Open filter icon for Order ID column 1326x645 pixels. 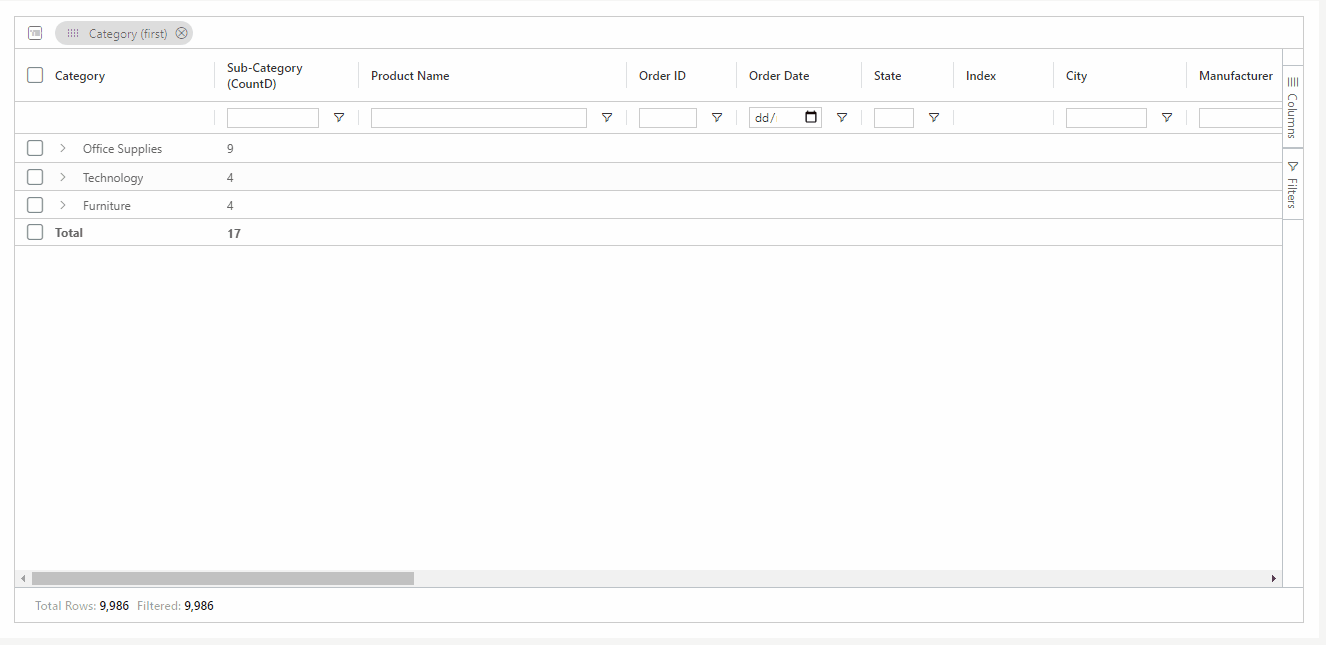(x=717, y=118)
